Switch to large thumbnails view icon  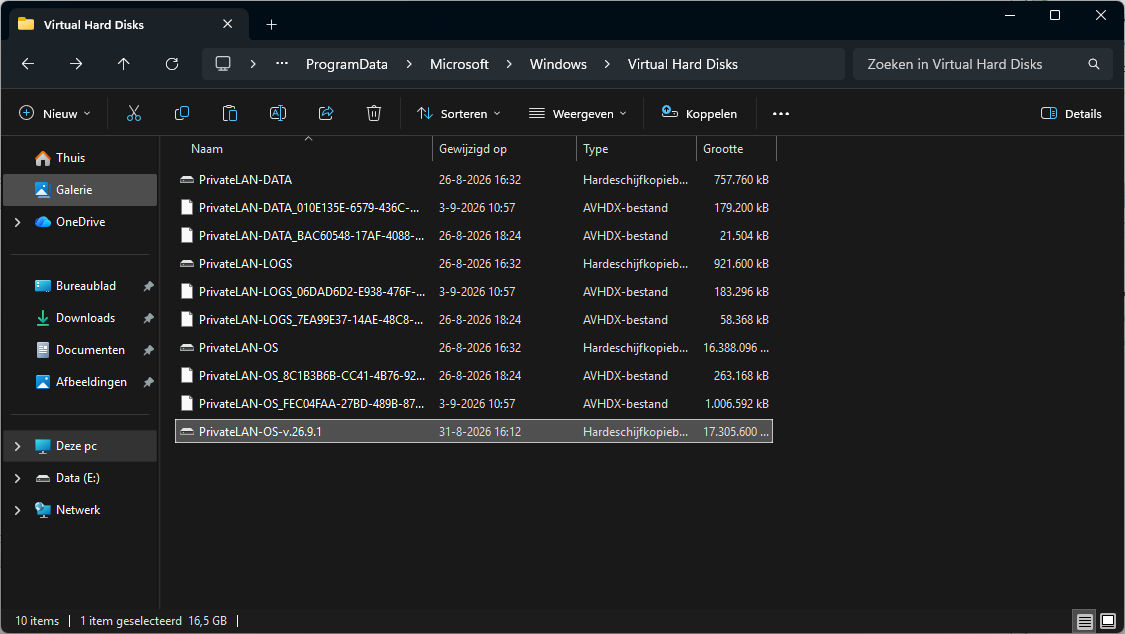(1108, 621)
